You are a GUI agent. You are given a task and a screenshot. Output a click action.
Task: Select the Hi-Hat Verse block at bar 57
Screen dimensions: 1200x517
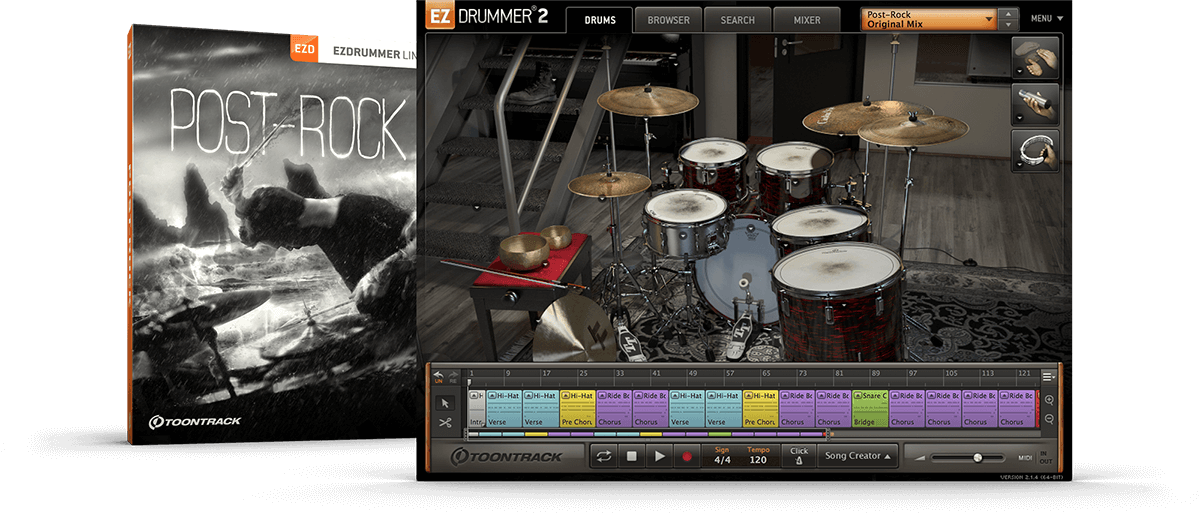pyautogui.click(x=723, y=409)
